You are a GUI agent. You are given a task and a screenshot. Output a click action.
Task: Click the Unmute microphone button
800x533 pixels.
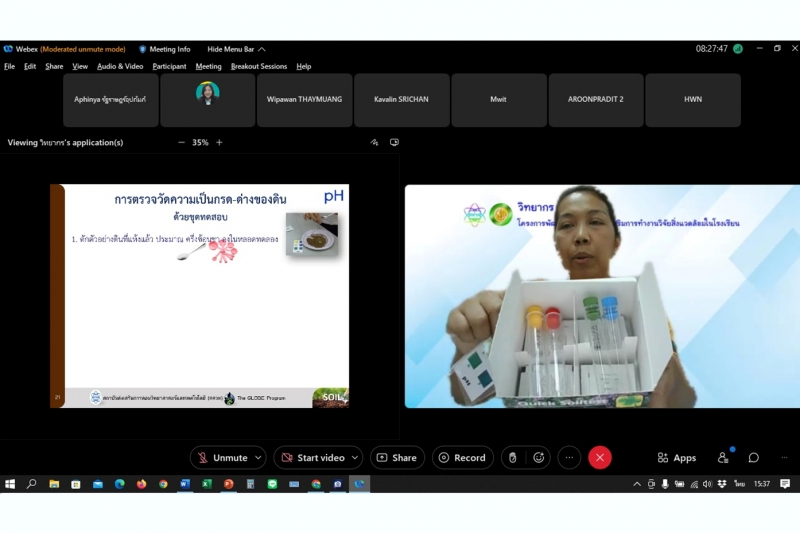222,458
